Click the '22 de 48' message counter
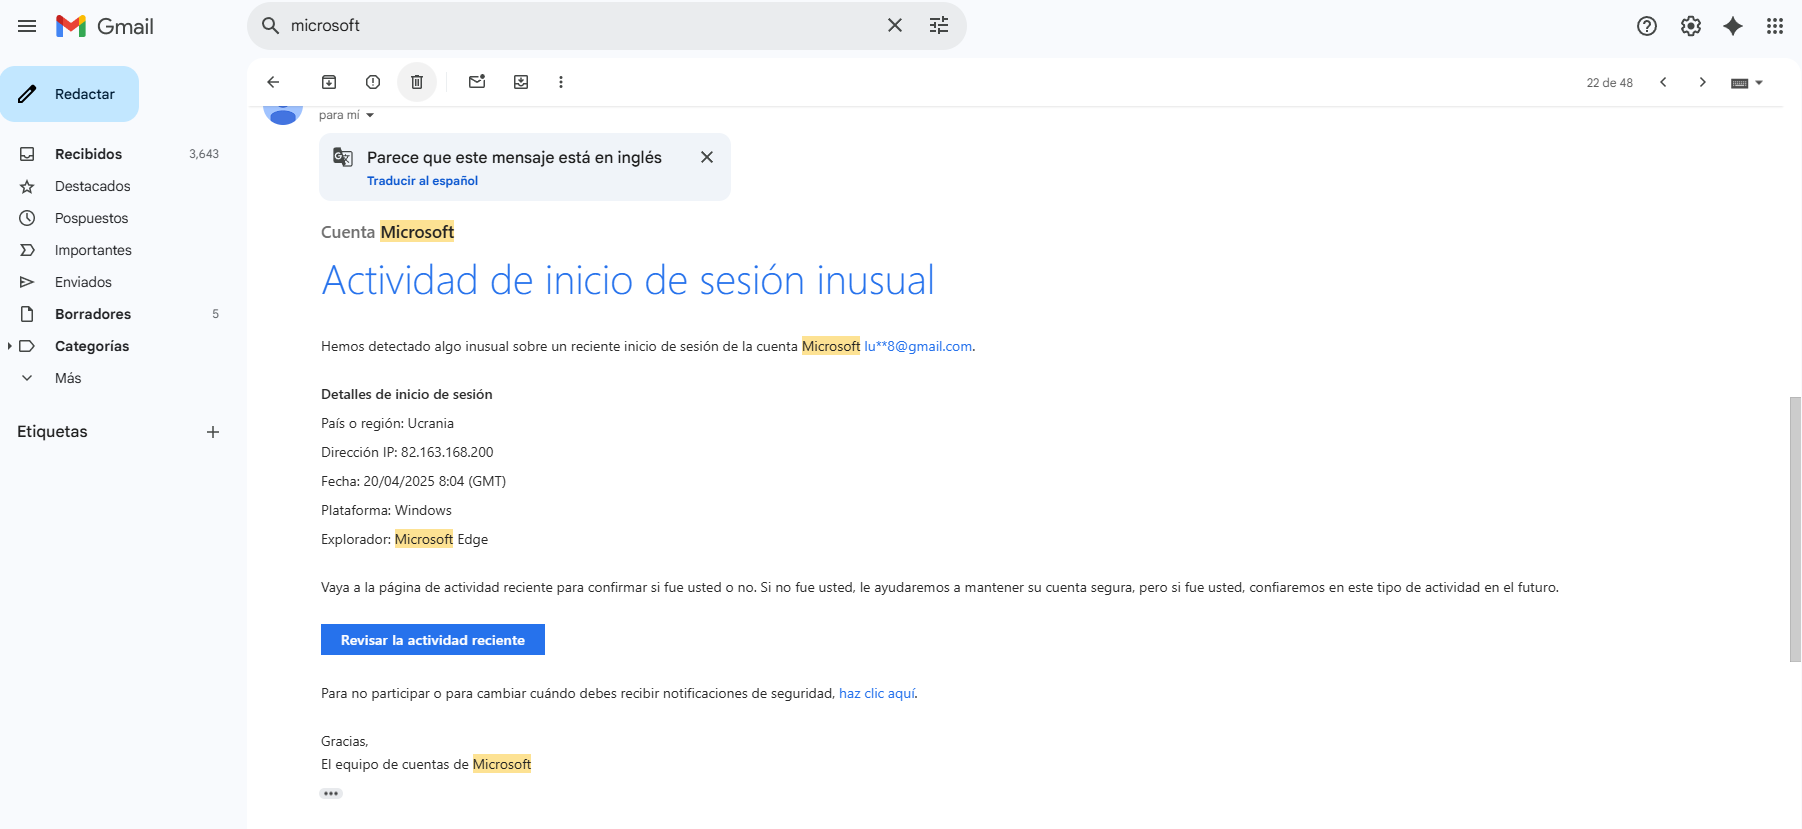Viewport: 1802px width, 829px height. [x=1609, y=83]
